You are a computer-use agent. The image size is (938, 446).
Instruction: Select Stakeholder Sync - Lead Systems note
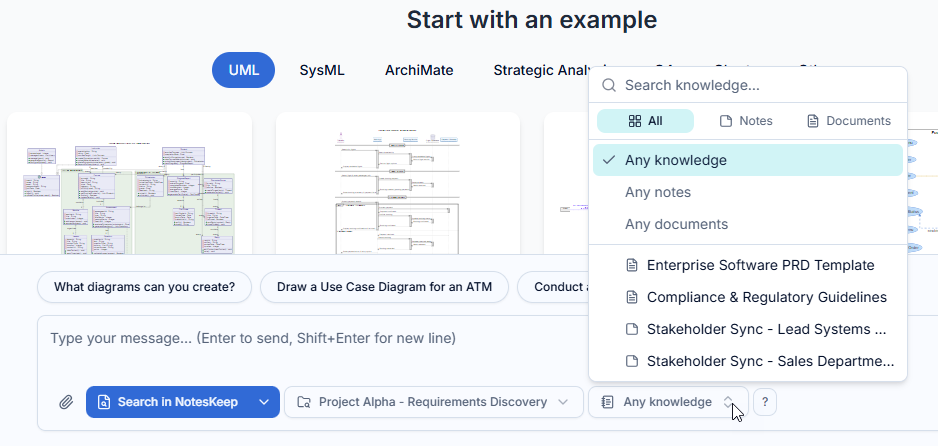[x=748, y=329]
